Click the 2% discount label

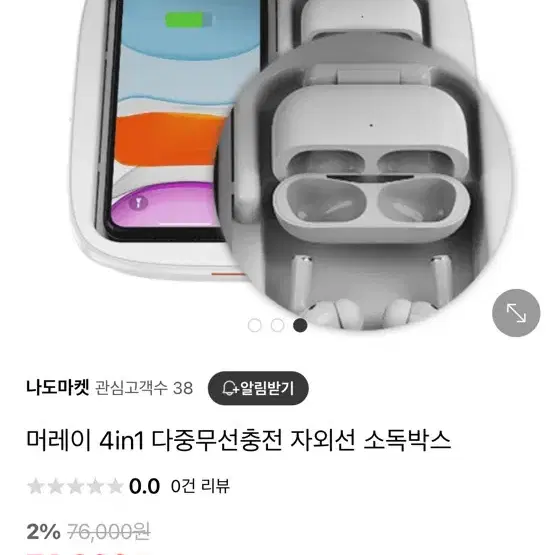tap(44, 532)
